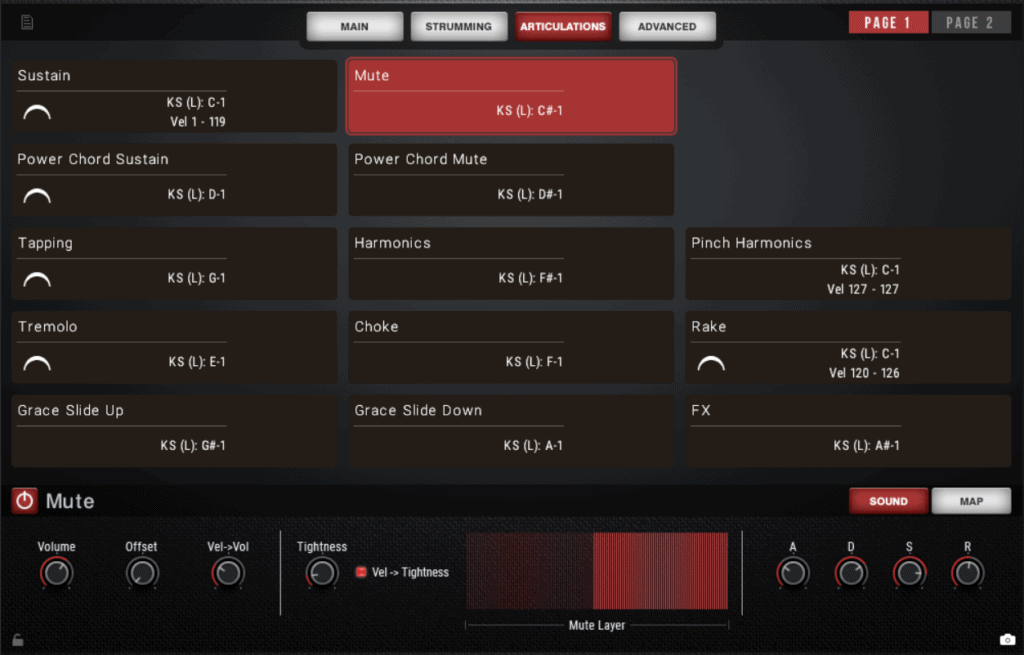The image size is (1024, 655).
Task: Click the Volume knob
Action: [x=57, y=573]
